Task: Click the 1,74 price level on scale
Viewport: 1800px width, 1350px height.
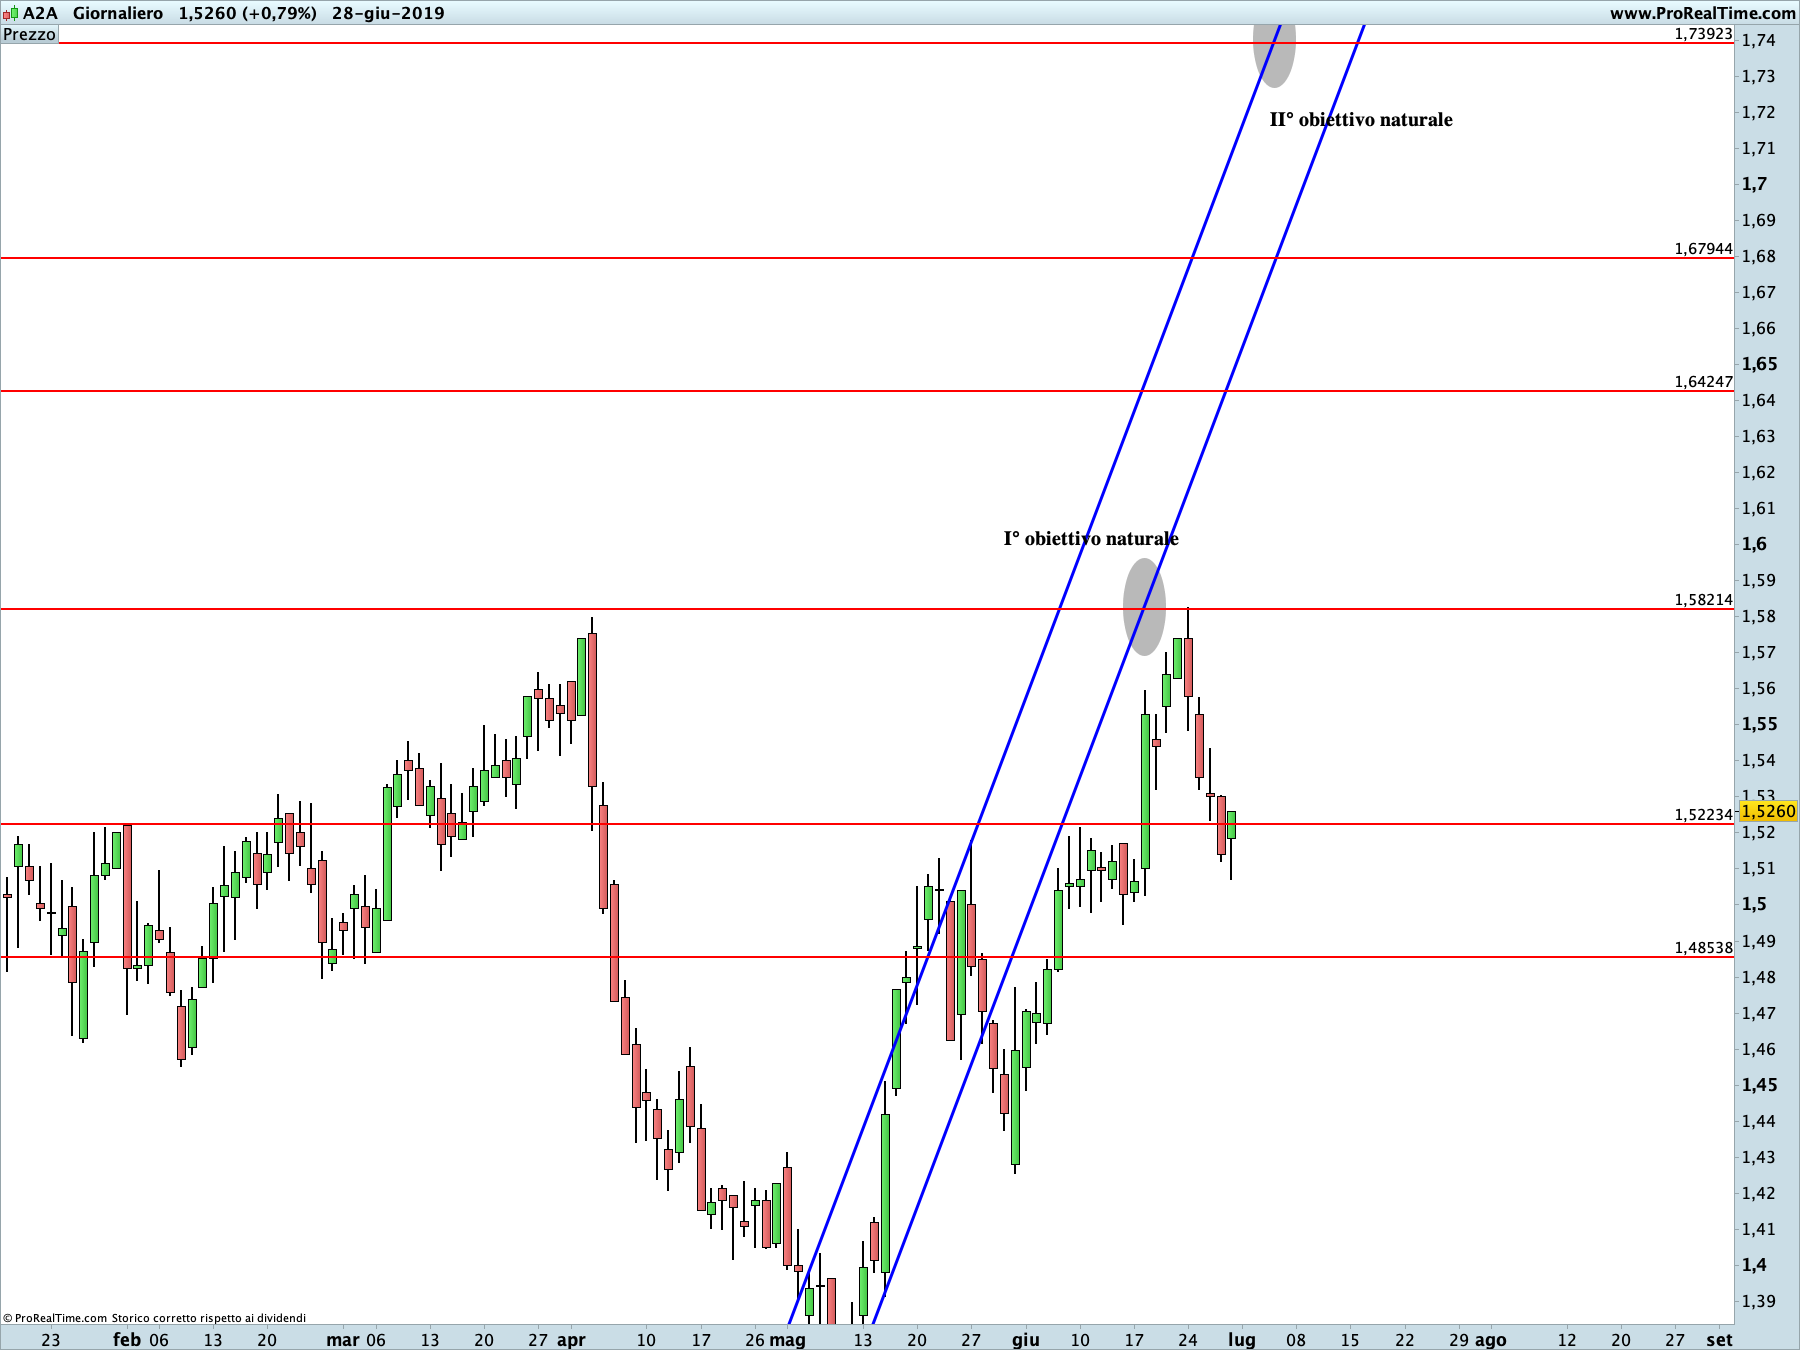Action: pos(1759,40)
